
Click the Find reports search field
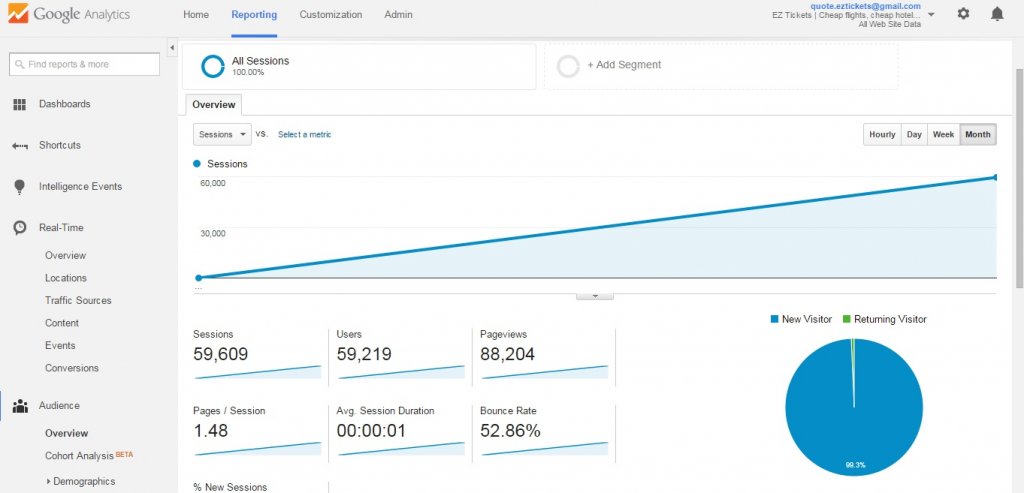click(x=85, y=64)
